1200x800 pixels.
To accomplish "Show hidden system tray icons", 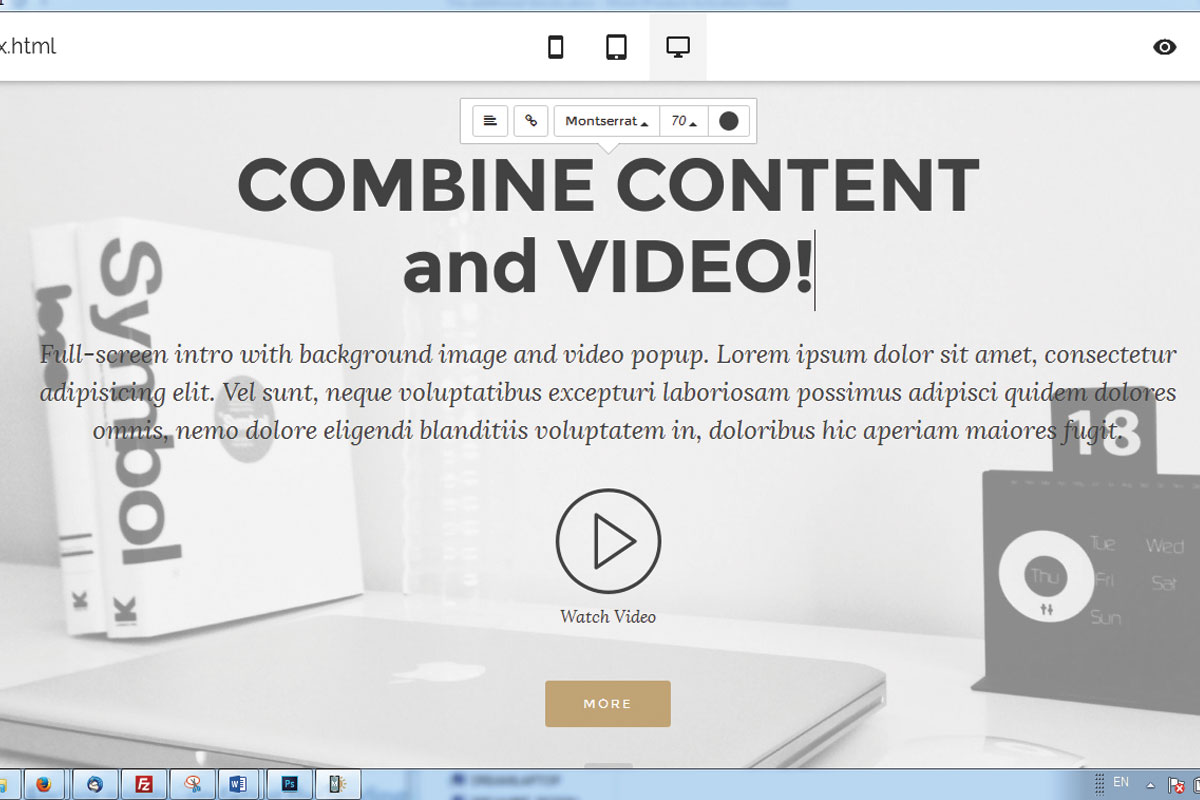I will click(x=1150, y=785).
